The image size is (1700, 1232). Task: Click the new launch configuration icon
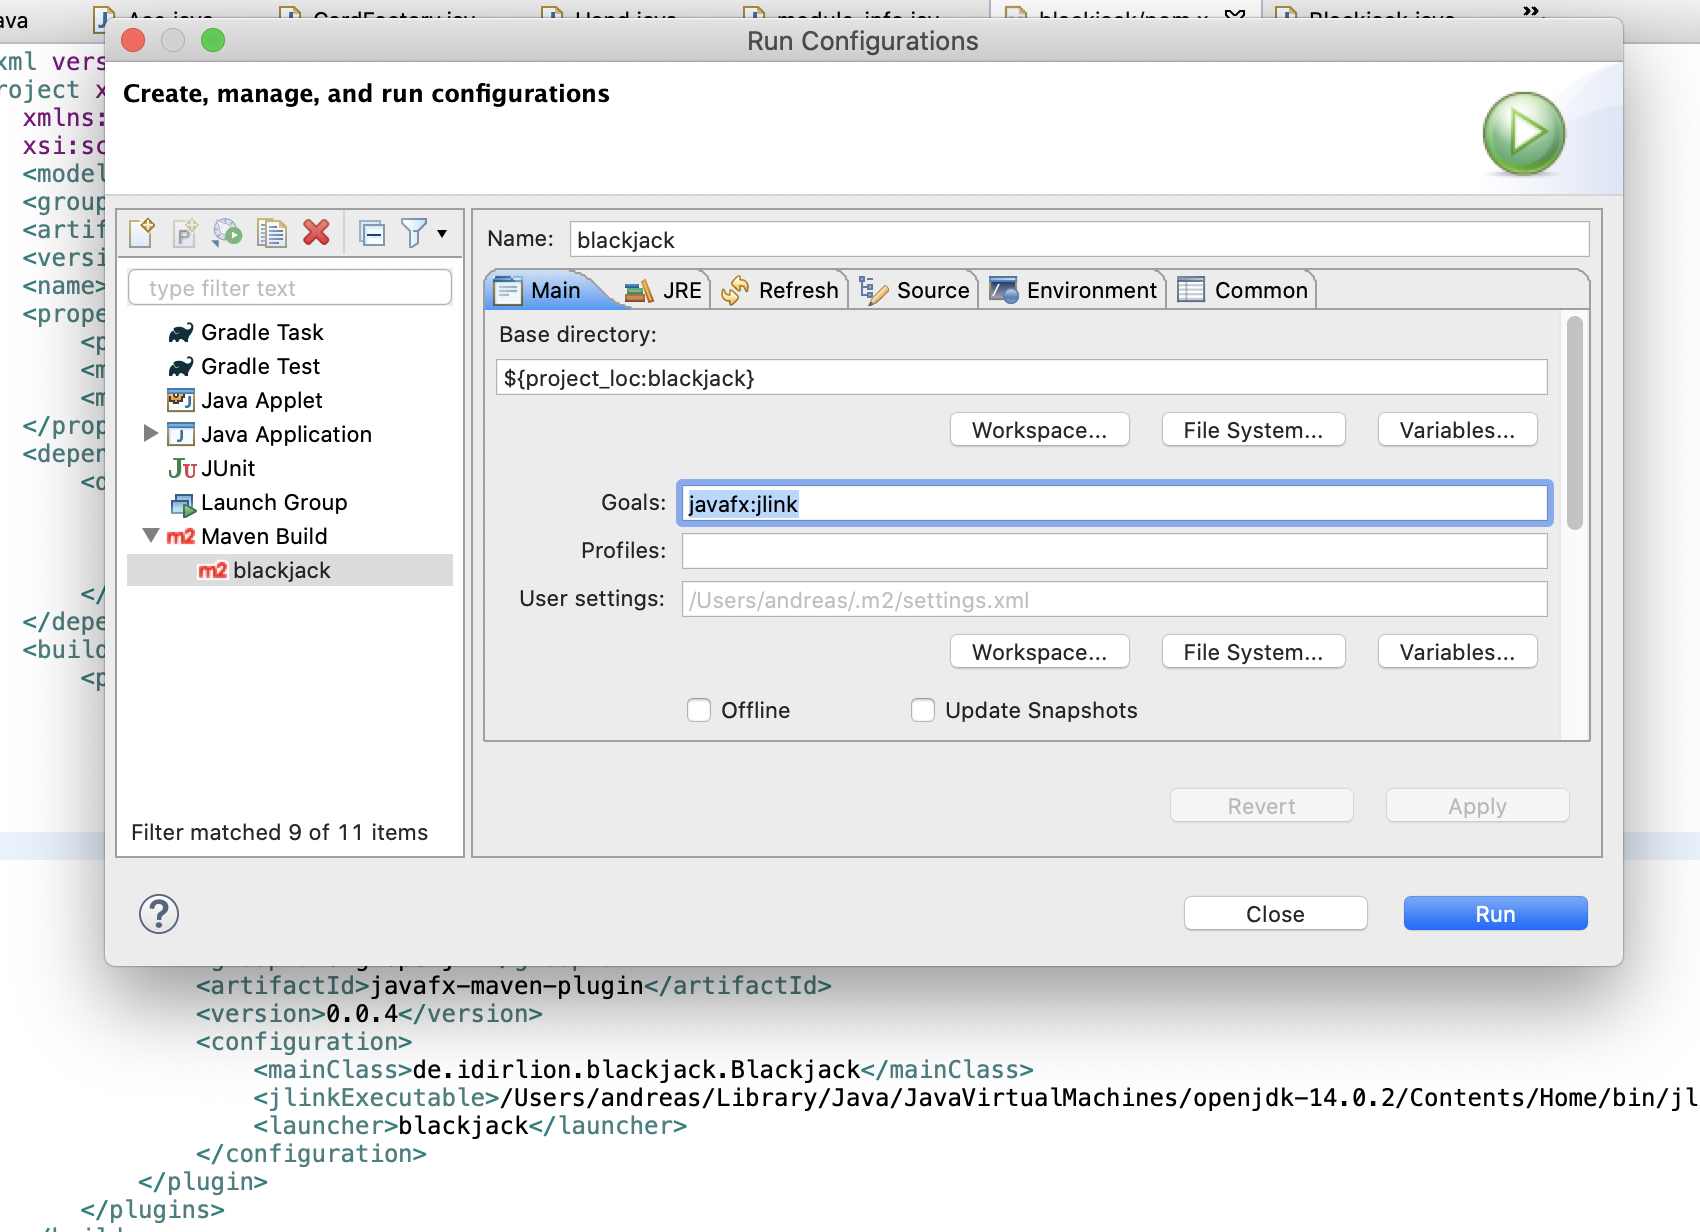coord(142,233)
